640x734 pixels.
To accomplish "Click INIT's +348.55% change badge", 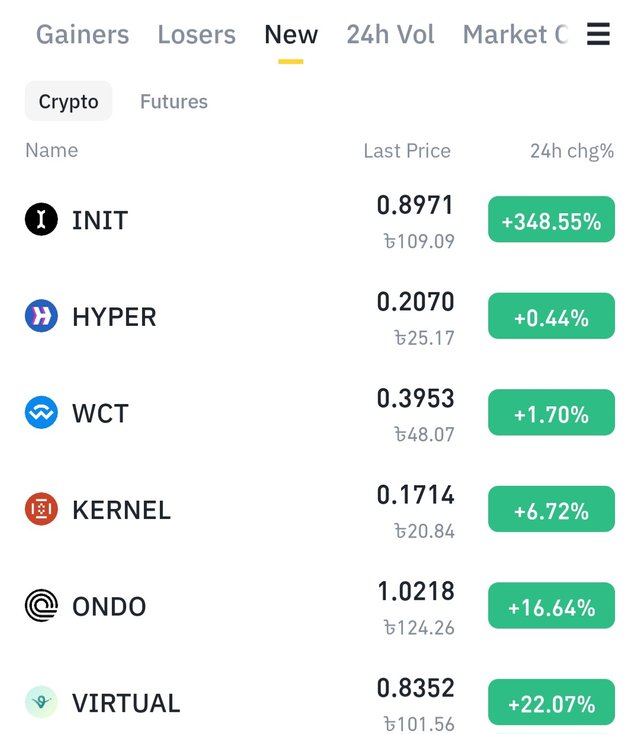I will [551, 220].
